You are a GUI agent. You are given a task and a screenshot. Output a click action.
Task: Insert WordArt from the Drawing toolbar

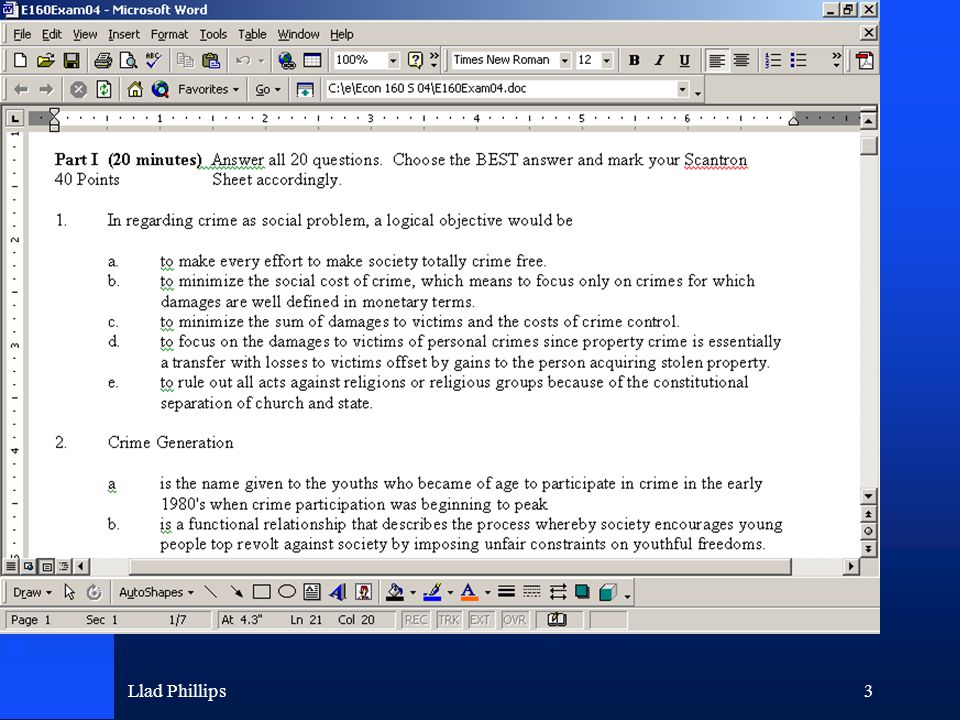click(x=337, y=591)
